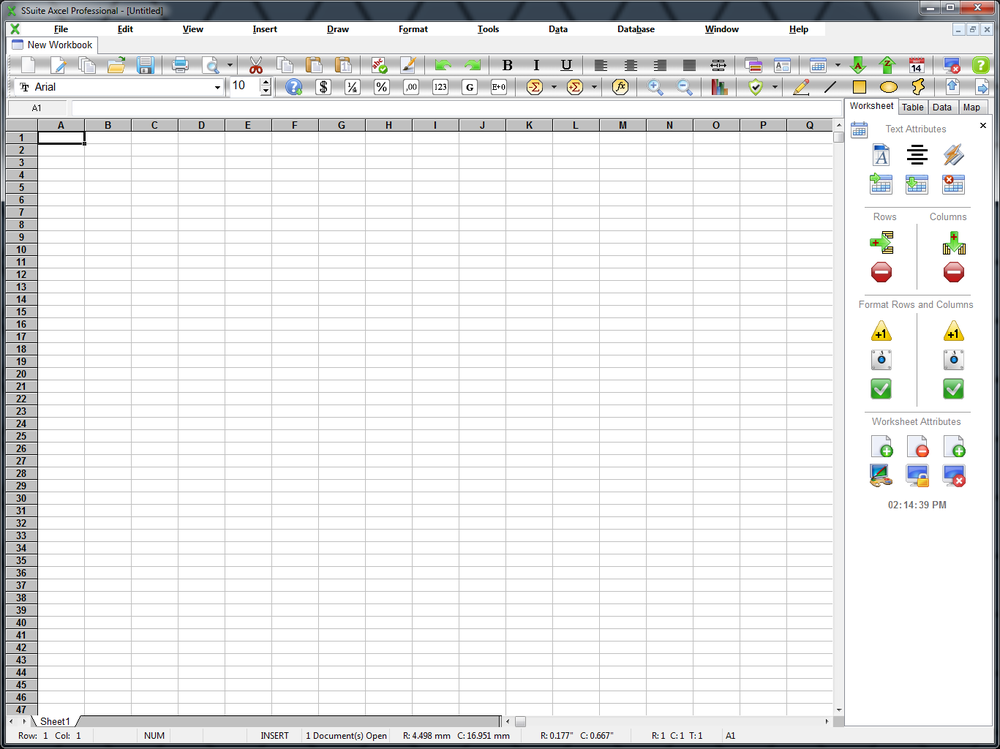Select the Data side panel tab
The width and height of the screenshot is (1000, 749).
(x=942, y=107)
